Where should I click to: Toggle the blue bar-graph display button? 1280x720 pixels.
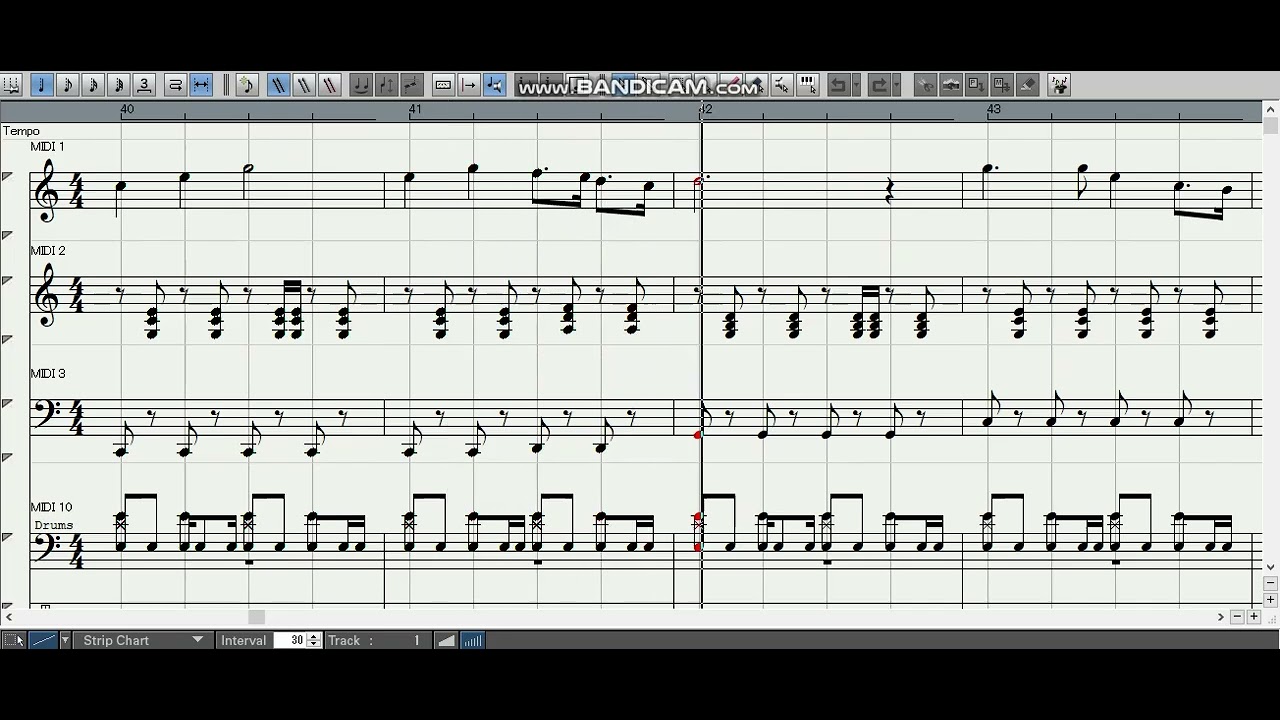[x=472, y=640]
